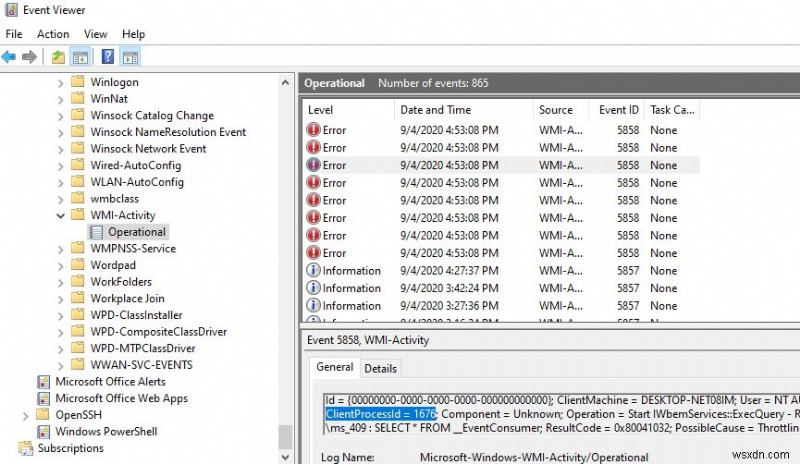Open the Action menu

coord(53,34)
